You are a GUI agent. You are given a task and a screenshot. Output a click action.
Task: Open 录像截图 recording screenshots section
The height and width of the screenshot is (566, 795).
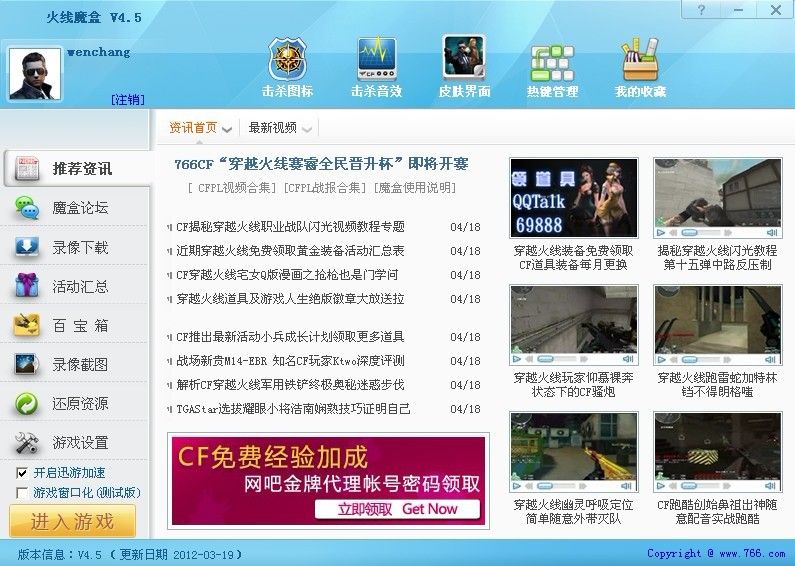pyautogui.click(x=76, y=364)
